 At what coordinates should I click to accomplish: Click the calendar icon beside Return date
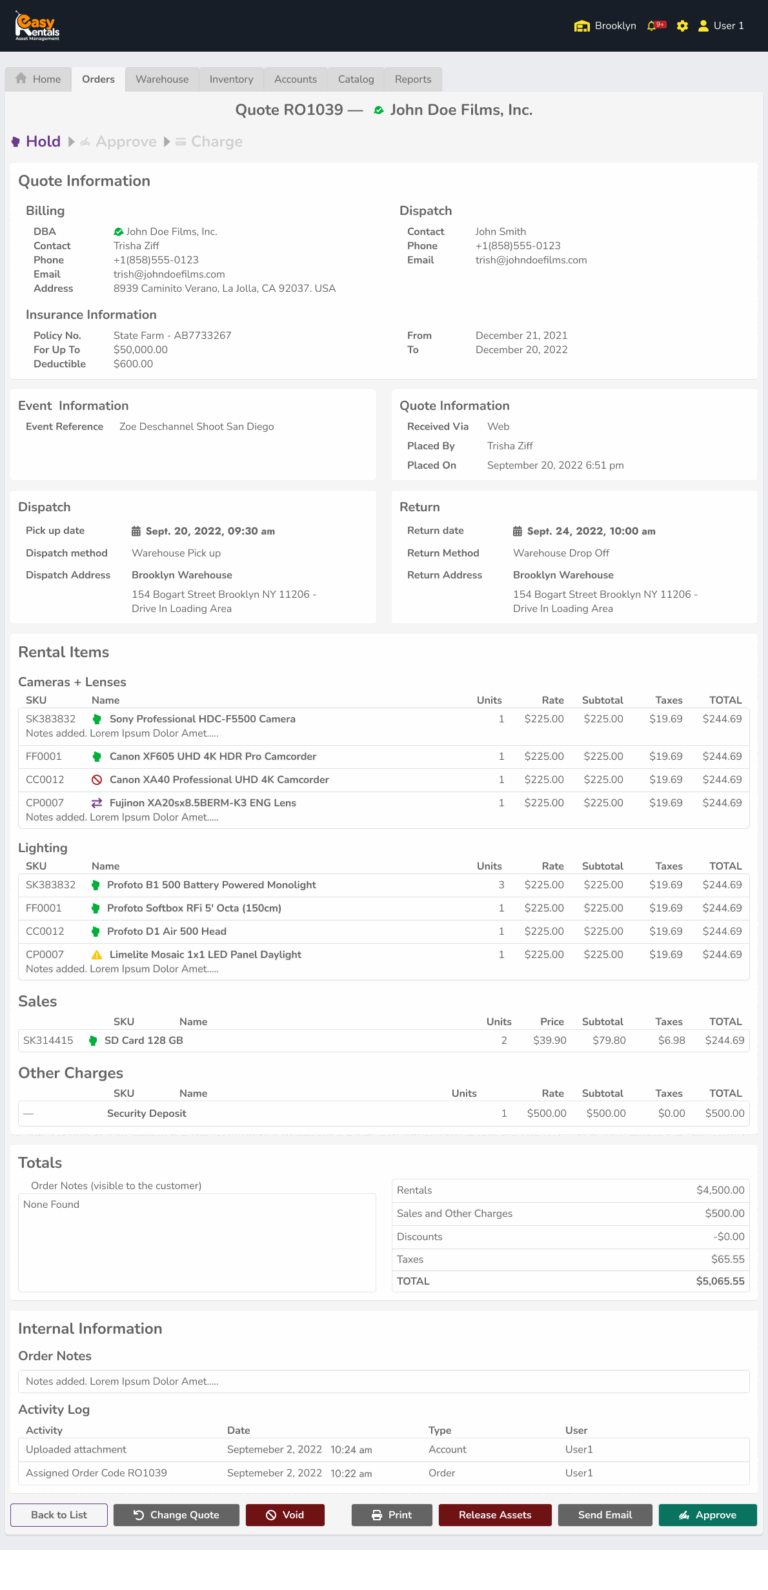point(518,531)
